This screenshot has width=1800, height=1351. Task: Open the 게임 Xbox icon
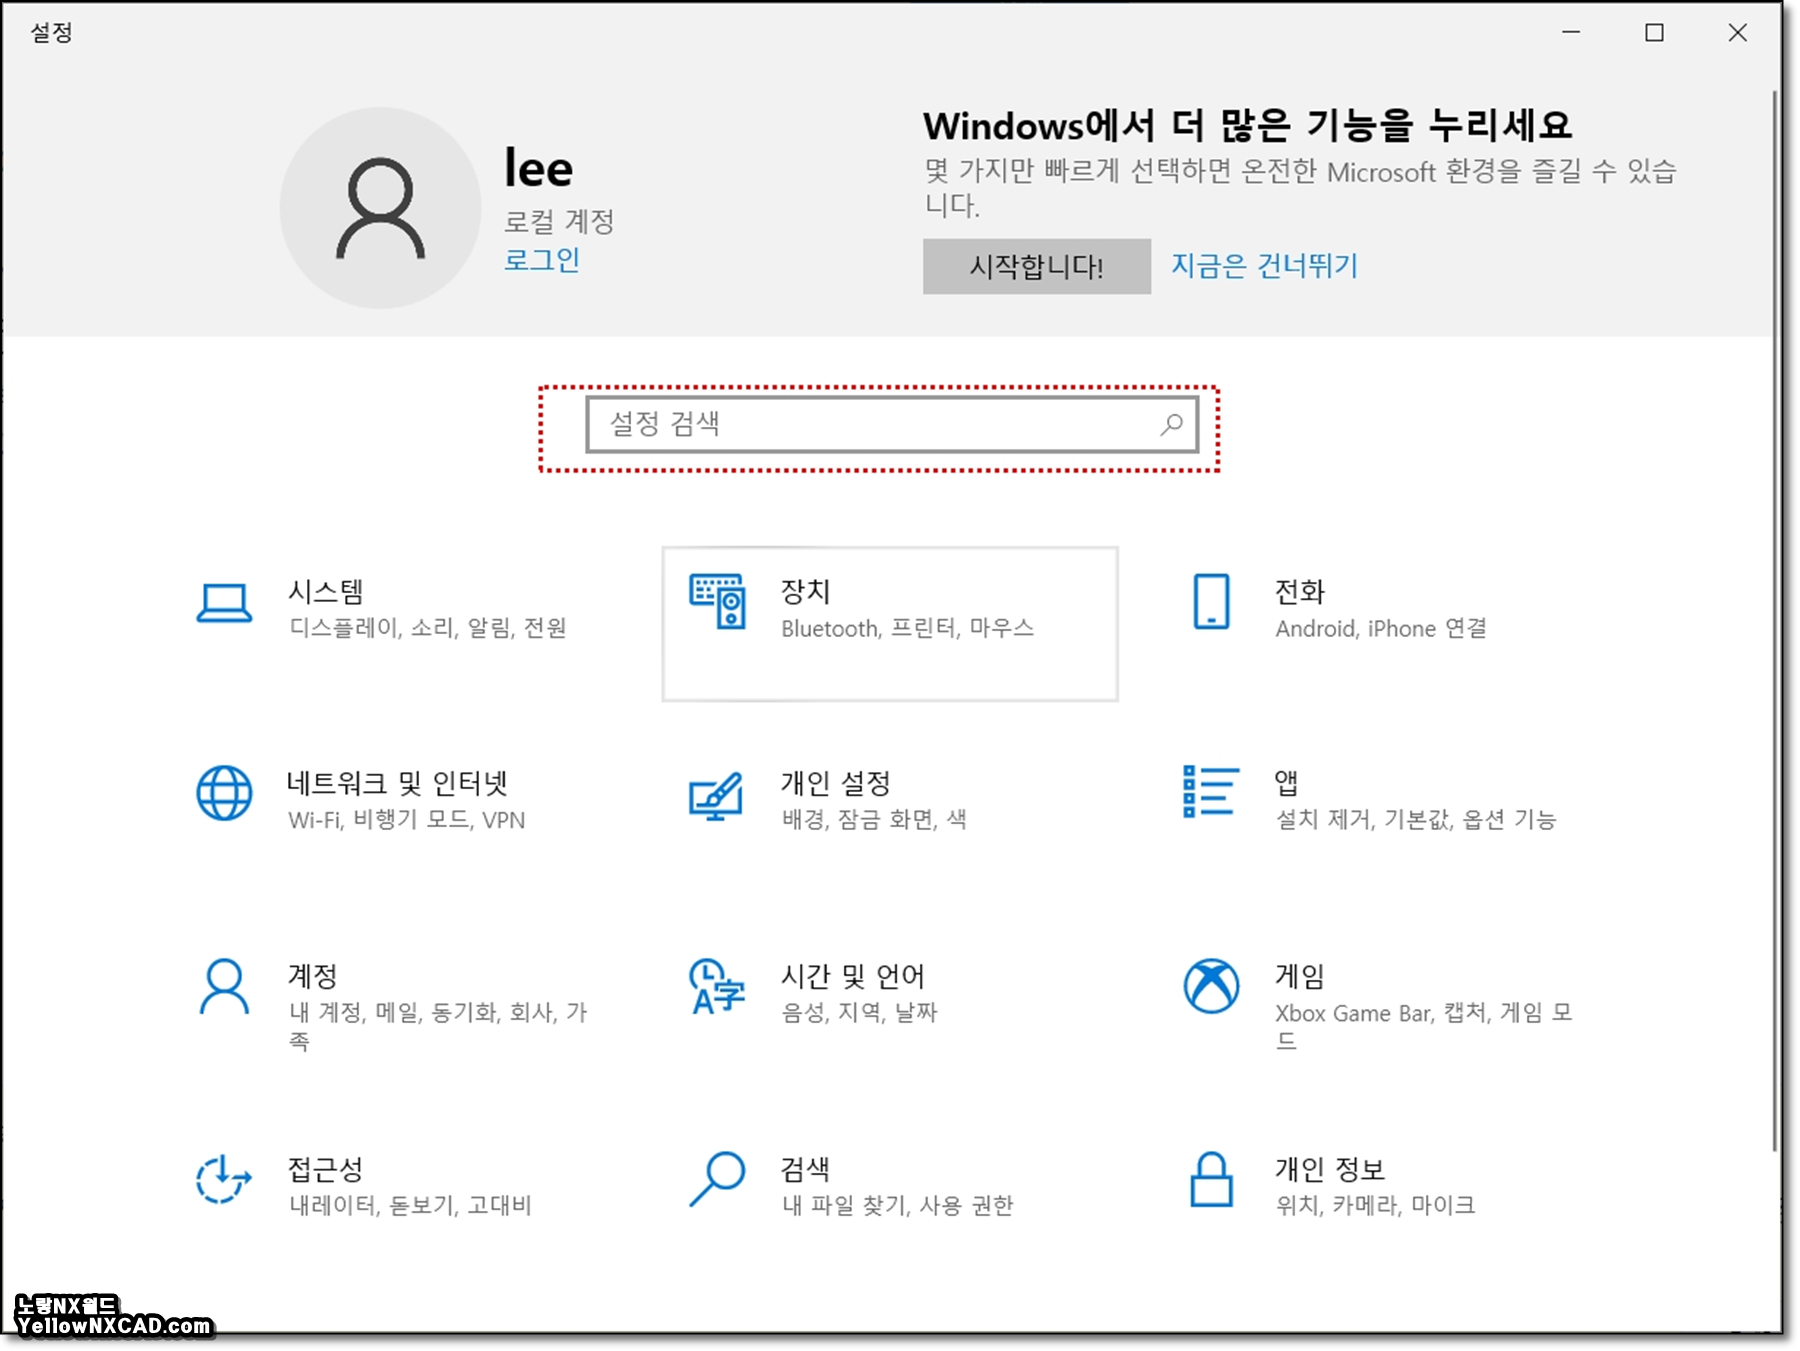tap(1211, 986)
